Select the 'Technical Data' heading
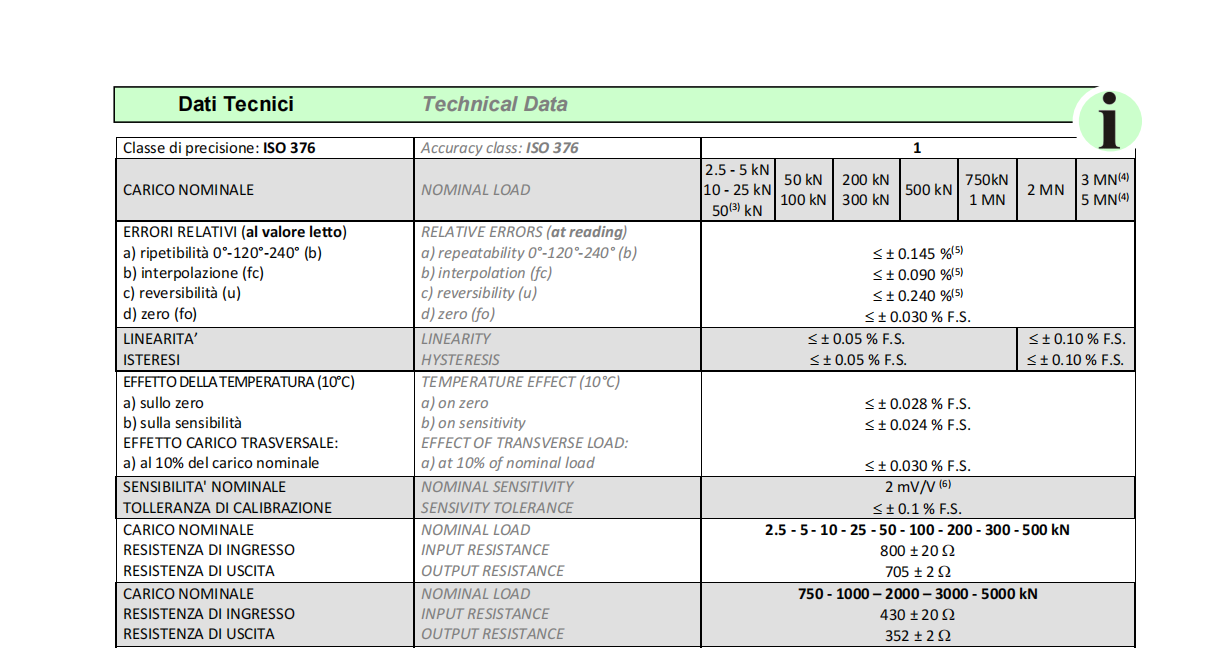 (494, 104)
